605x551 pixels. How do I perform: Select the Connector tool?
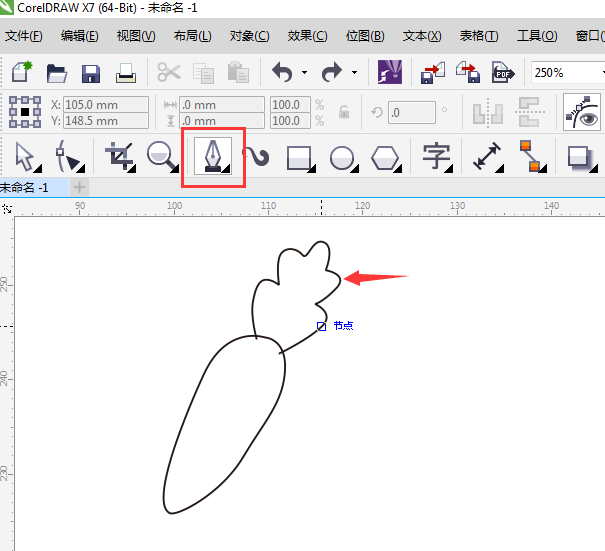(x=533, y=157)
